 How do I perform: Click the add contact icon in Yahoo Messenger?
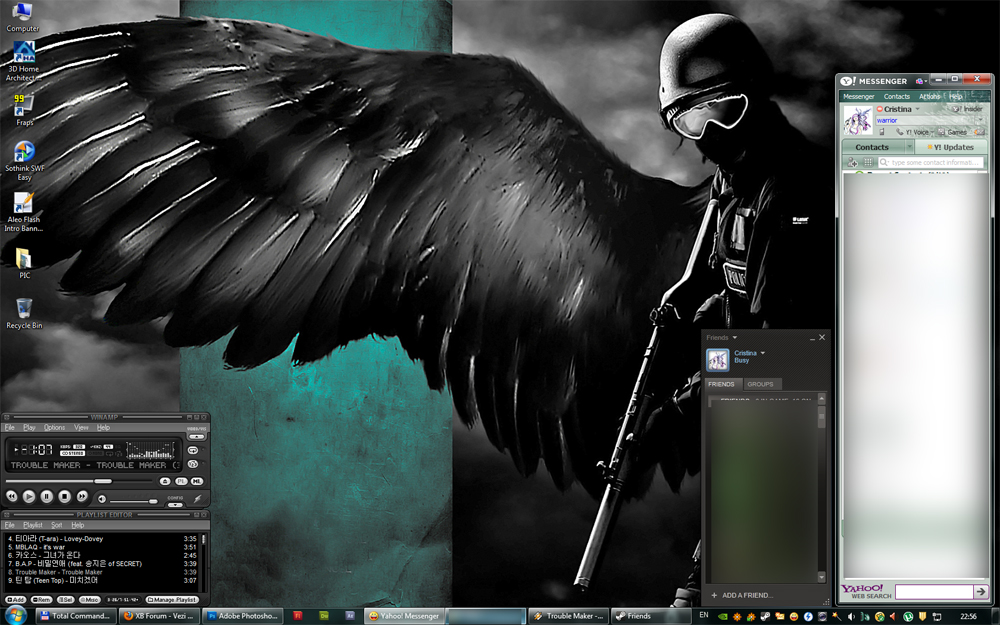coord(853,162)
